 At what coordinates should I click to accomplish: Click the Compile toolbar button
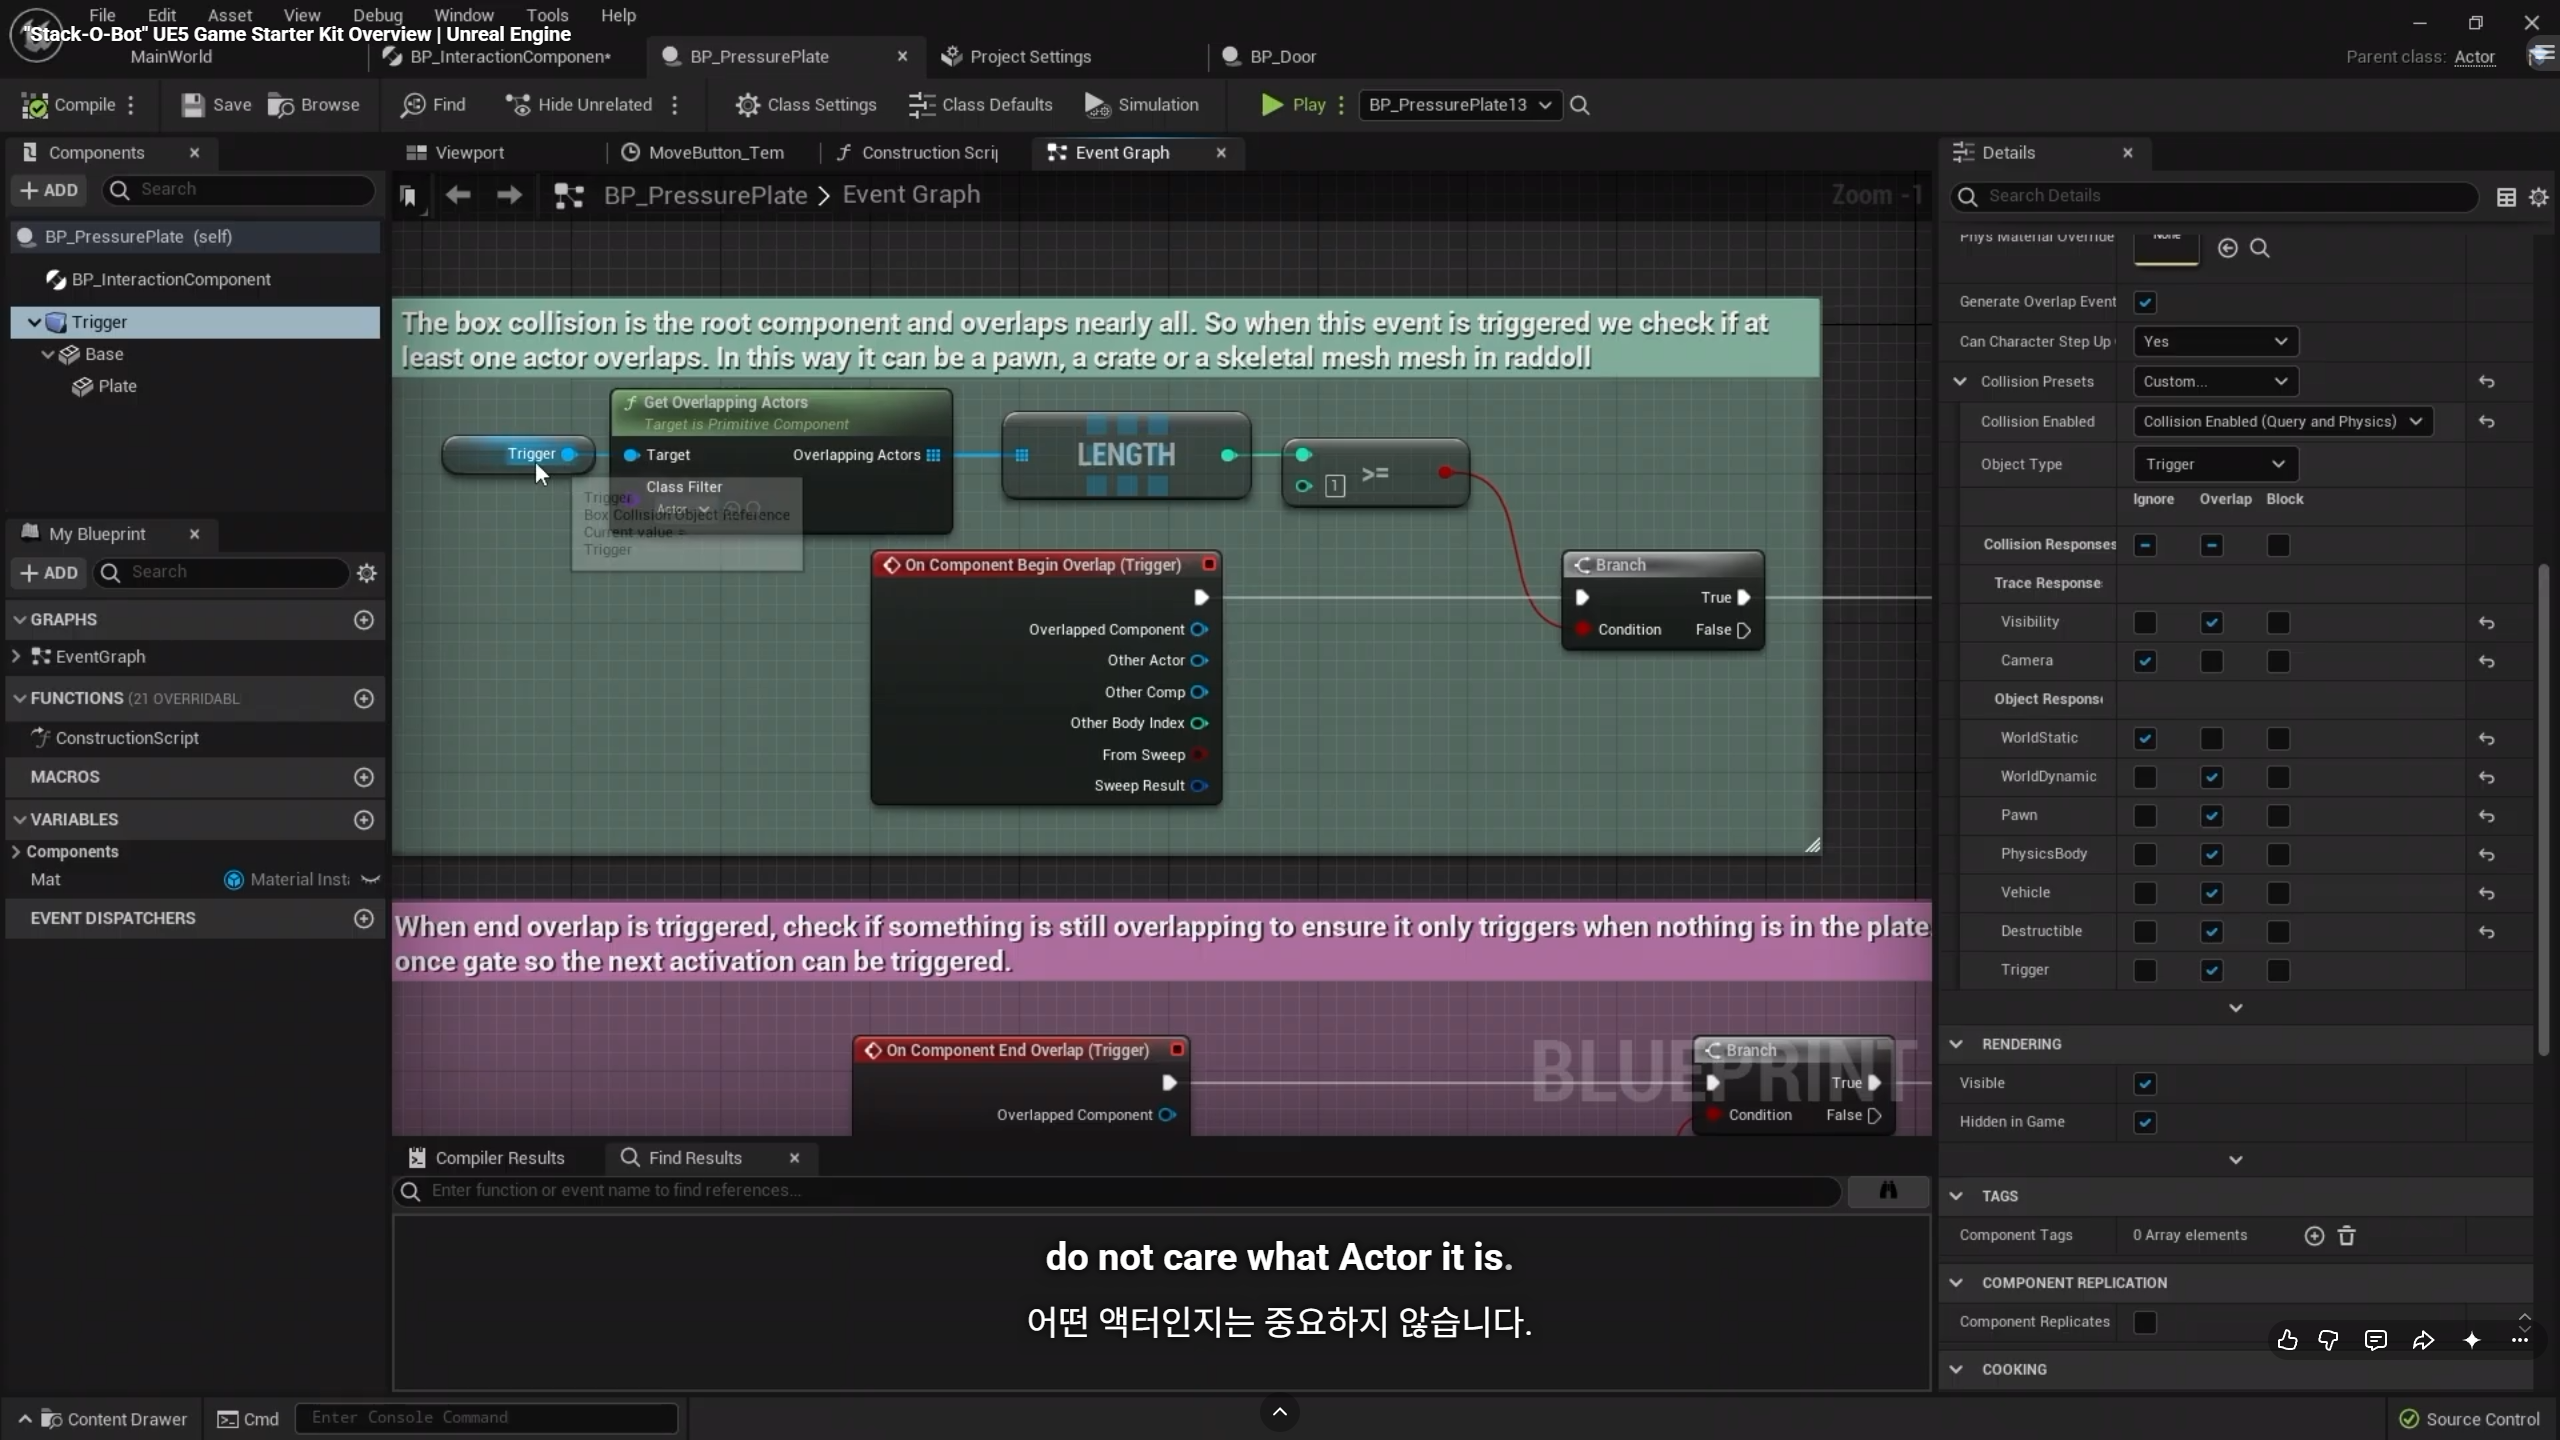click(69, 105)
